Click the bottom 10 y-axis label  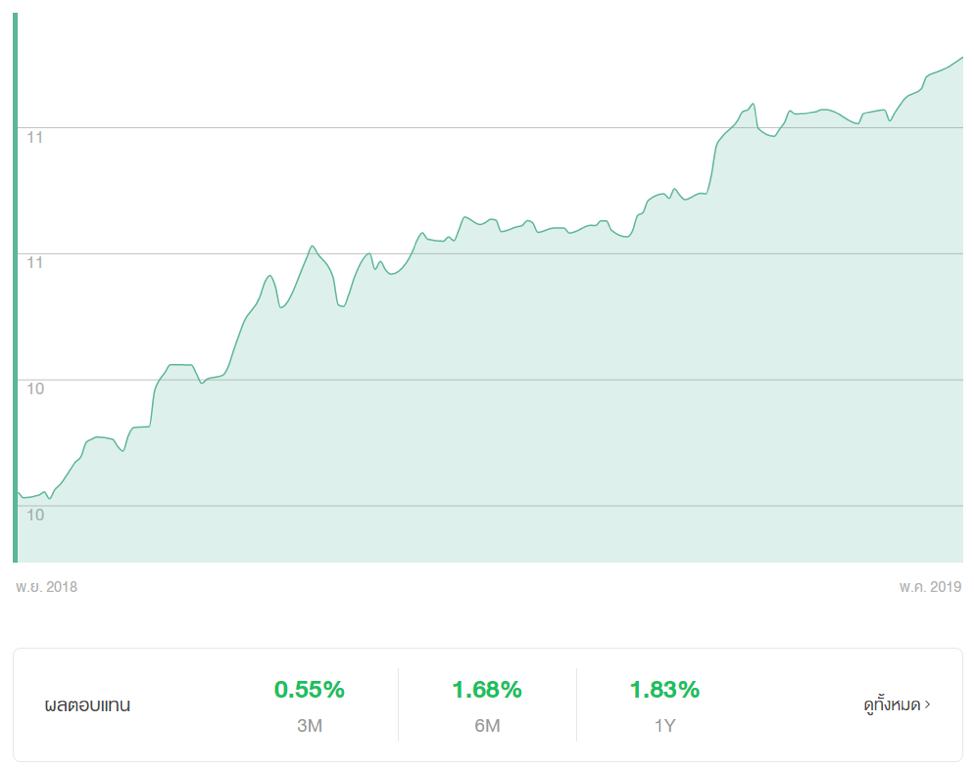tap(35, 514)
